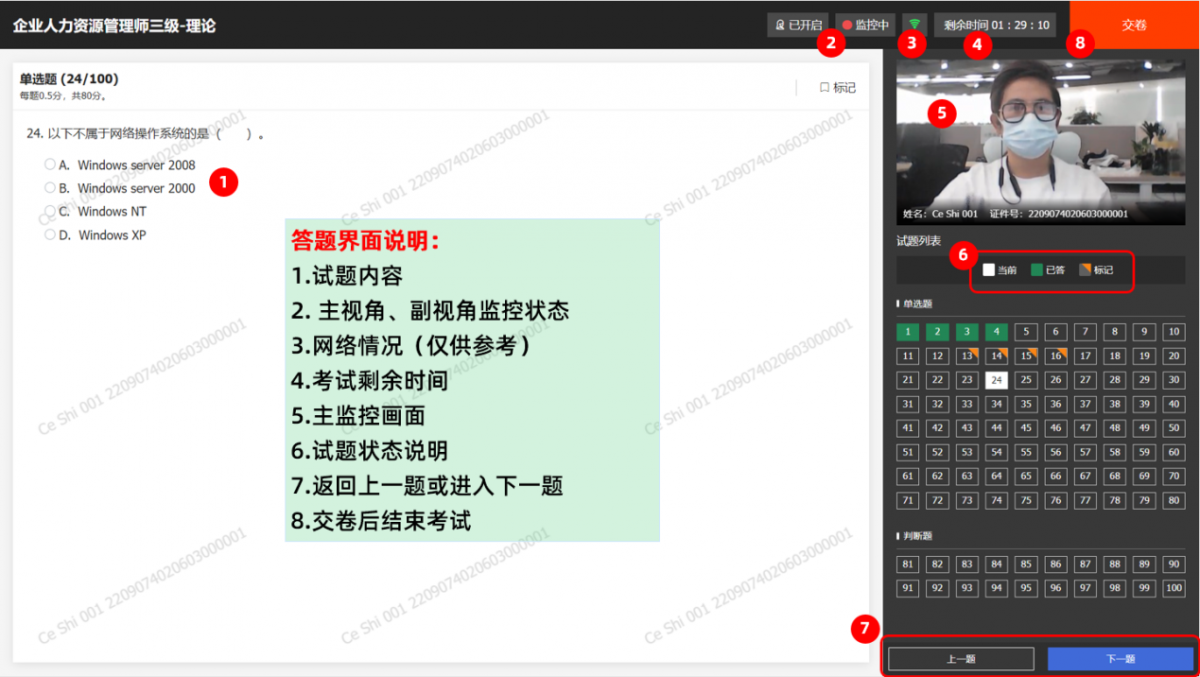Screen dimensions: 1200x677
Task: Jump to answered question 1
Action: click(908, 332)
